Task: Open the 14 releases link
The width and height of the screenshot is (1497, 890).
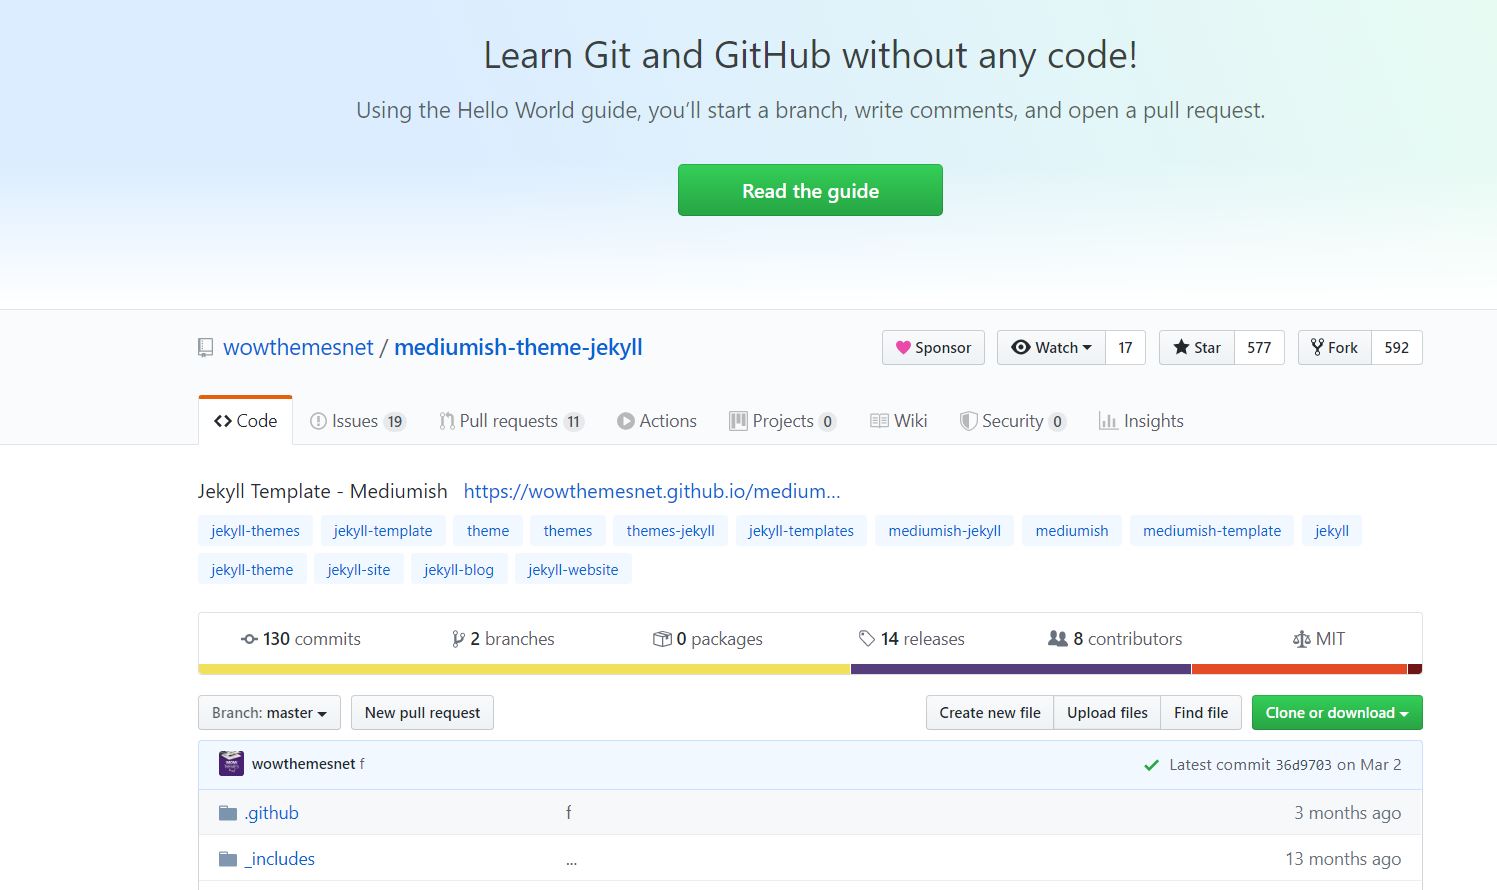Action: tap(912, 639)
